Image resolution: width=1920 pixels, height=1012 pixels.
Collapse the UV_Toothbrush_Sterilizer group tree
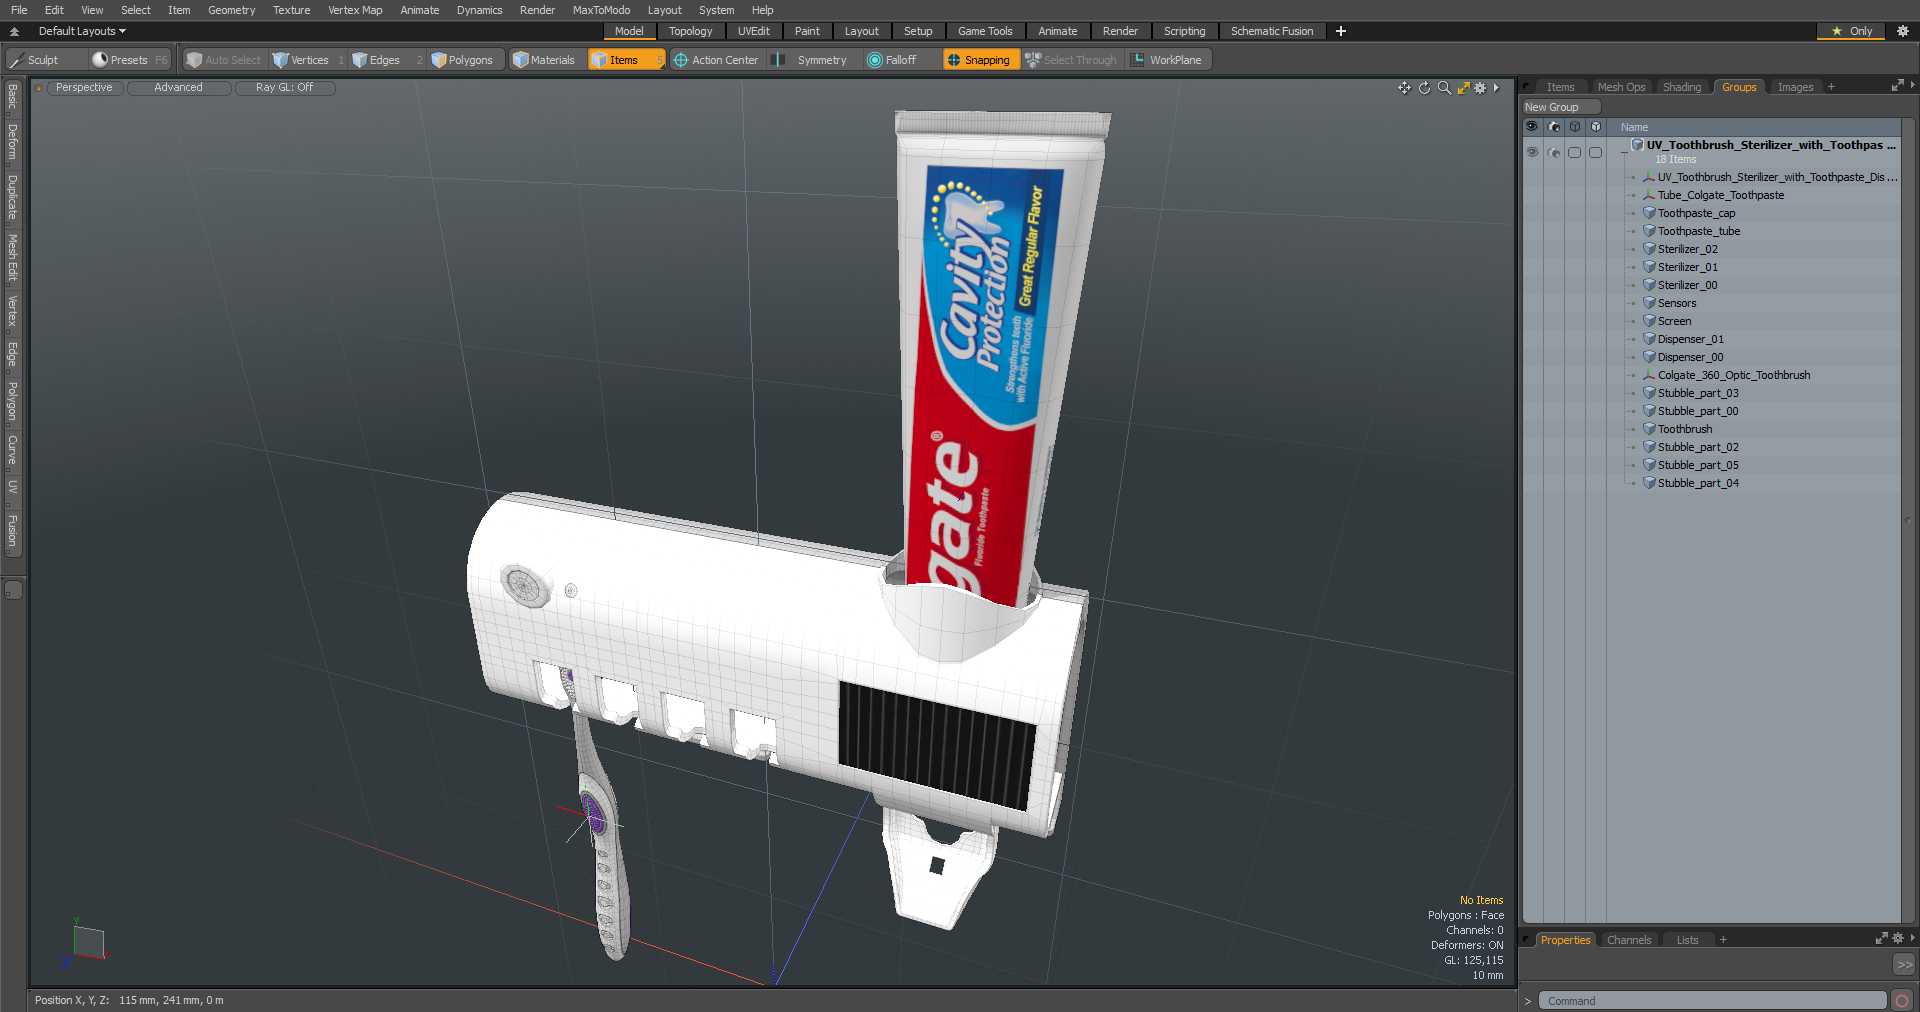click(x=1623, y=151)
